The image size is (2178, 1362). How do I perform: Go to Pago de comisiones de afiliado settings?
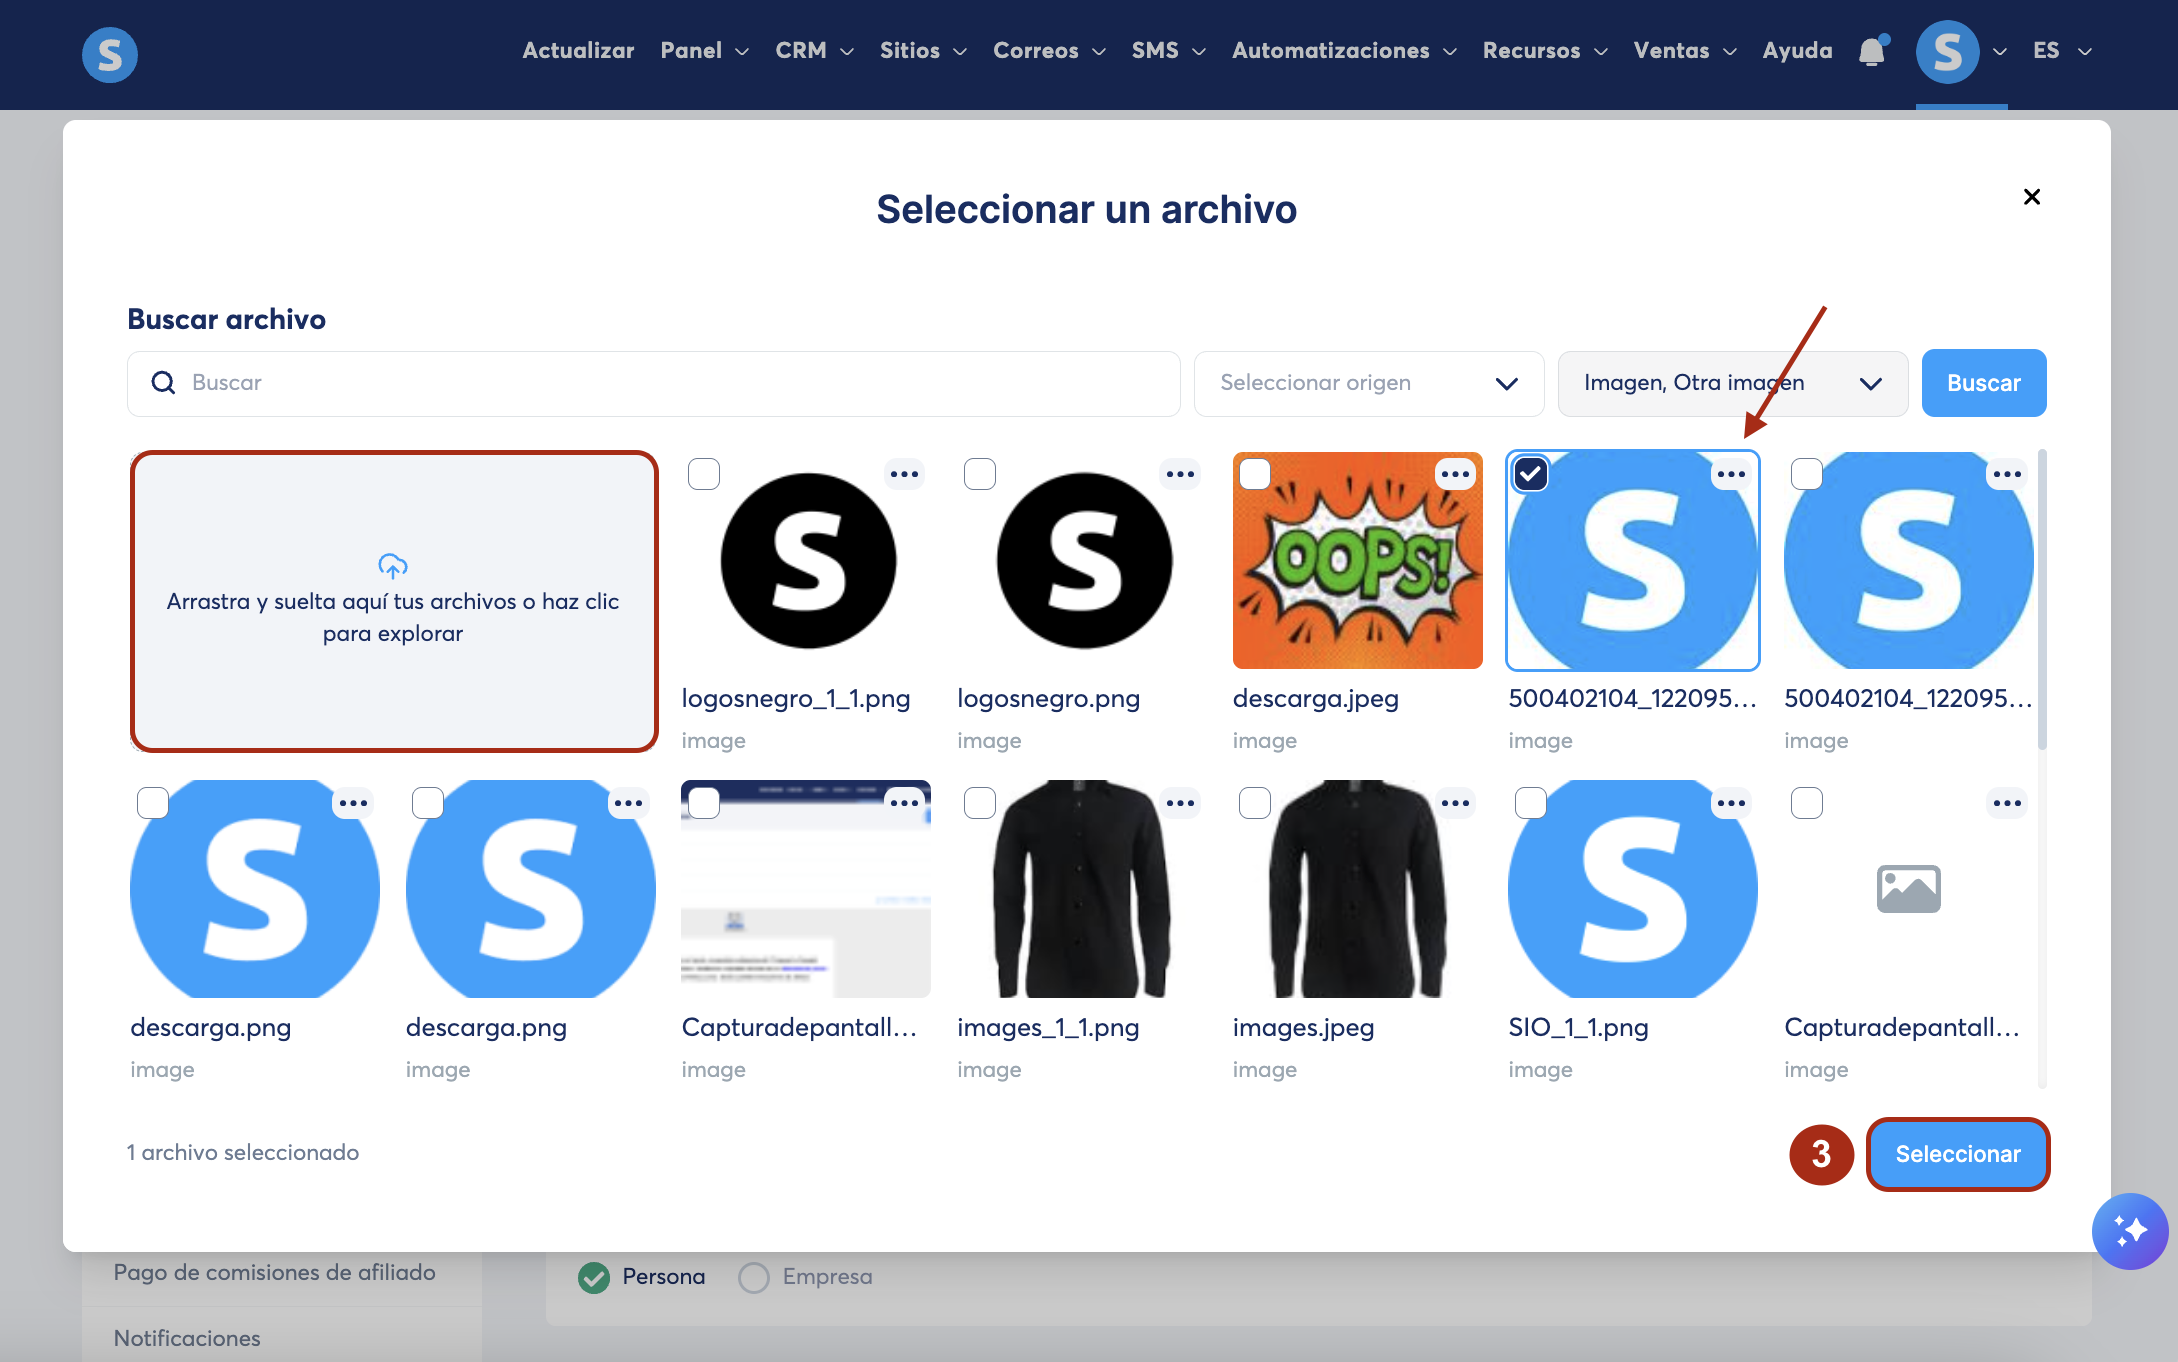(x=274, y=1273)
